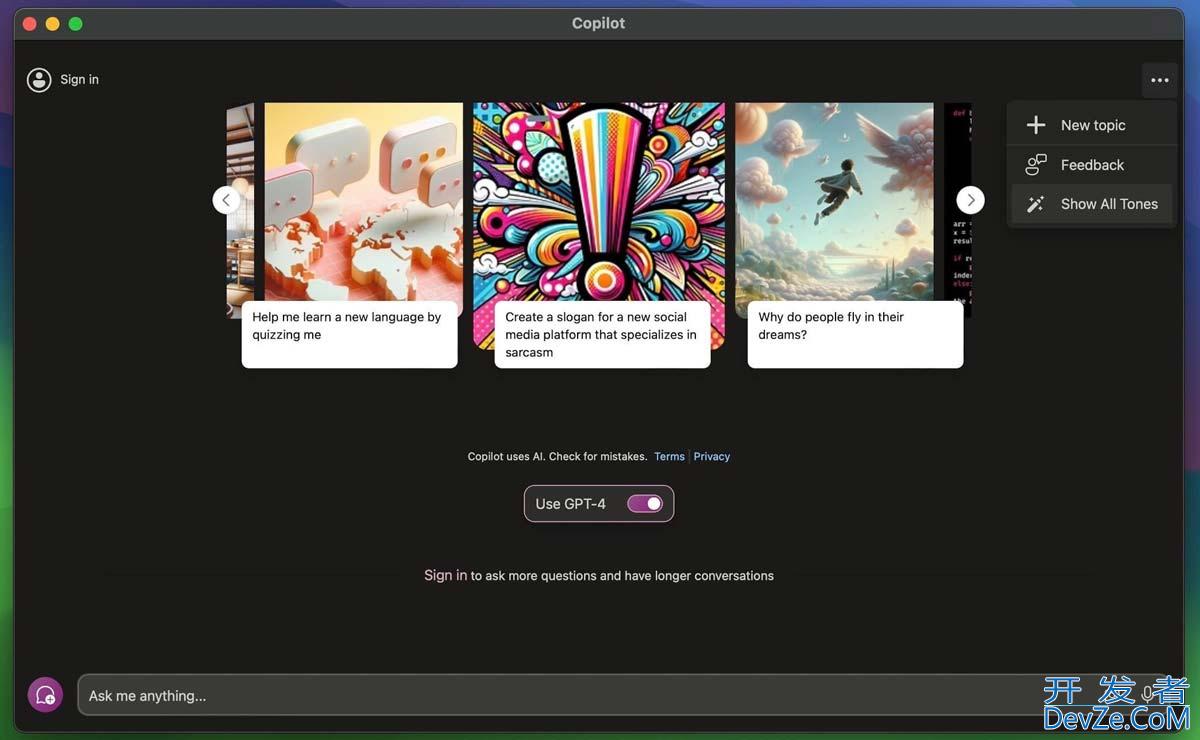Image resolution: width=1200 pixels, height=740 pixels.
Task: Click the speech bubbles world map image
Action: click(x=364, y=202)
